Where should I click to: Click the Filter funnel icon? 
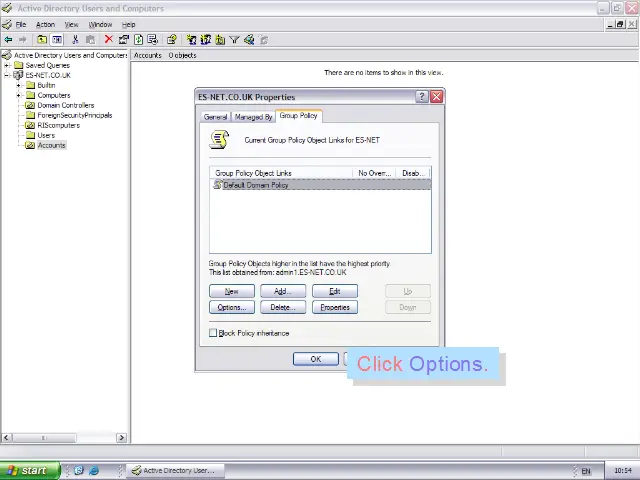(x=234, y=40)
